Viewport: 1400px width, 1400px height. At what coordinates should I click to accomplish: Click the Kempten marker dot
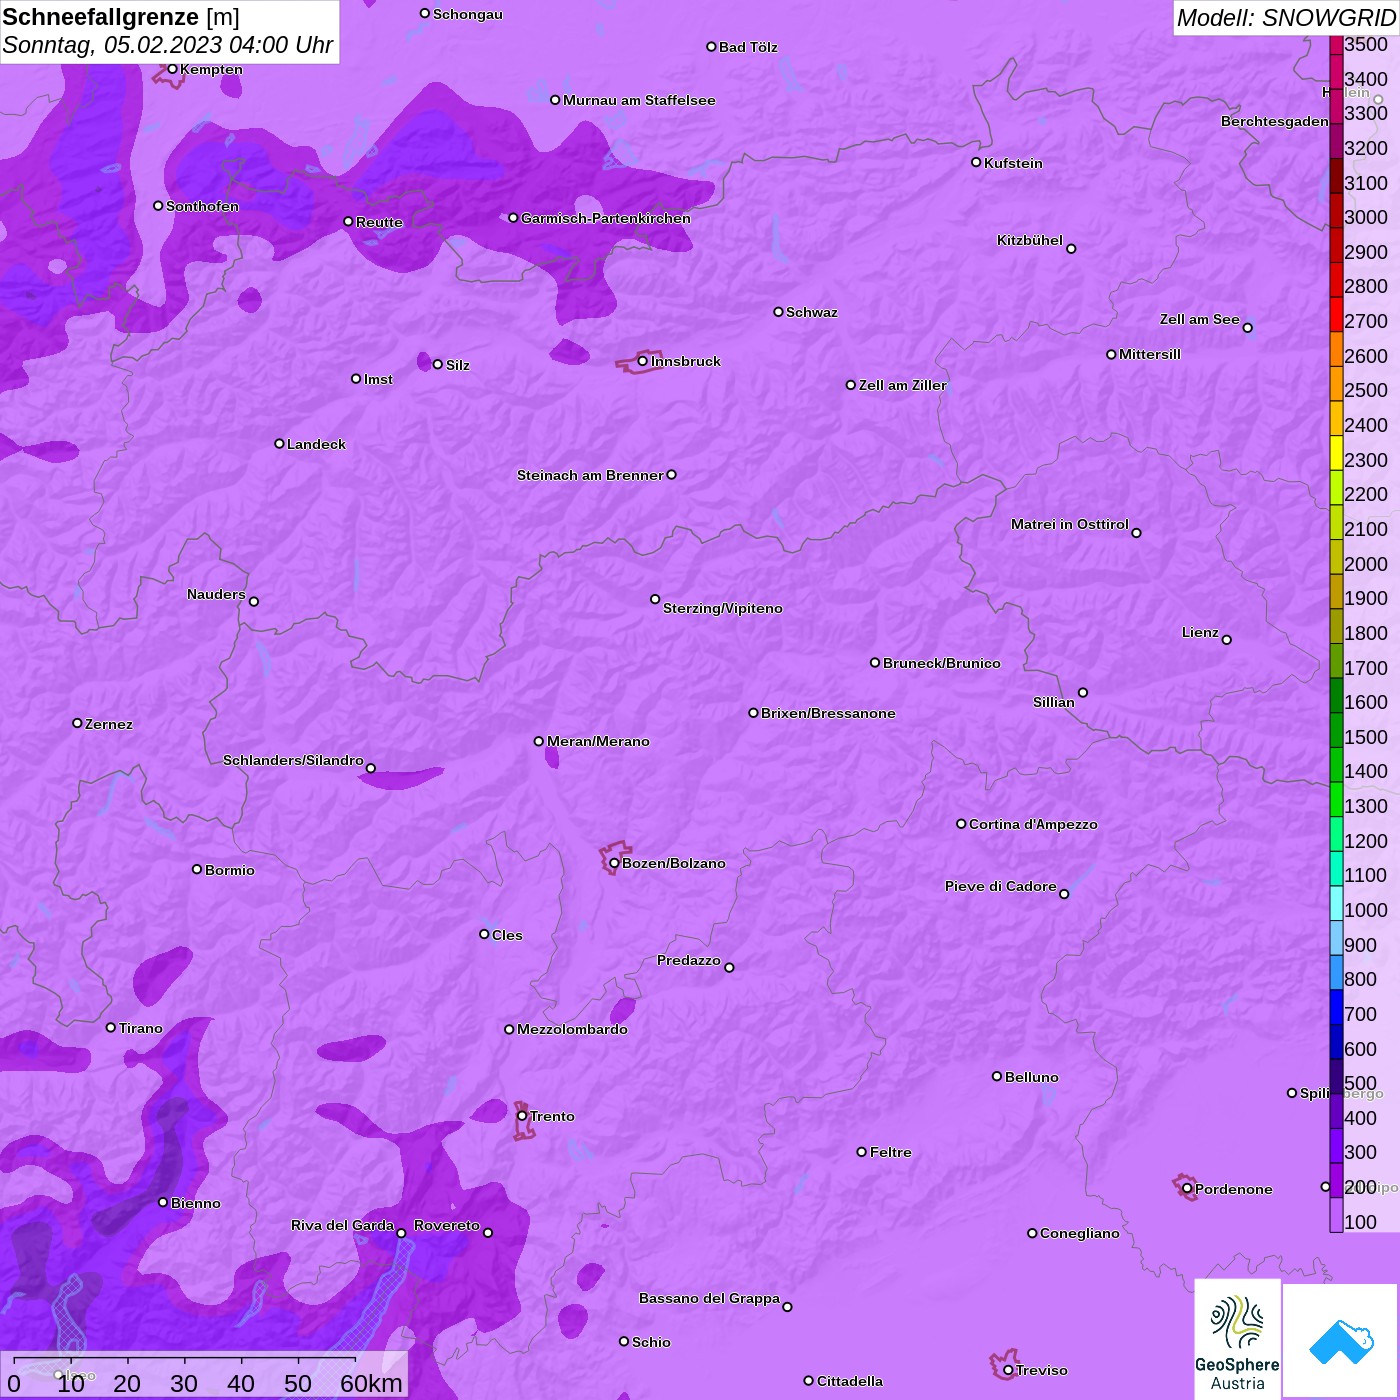(x=172, y=69)
